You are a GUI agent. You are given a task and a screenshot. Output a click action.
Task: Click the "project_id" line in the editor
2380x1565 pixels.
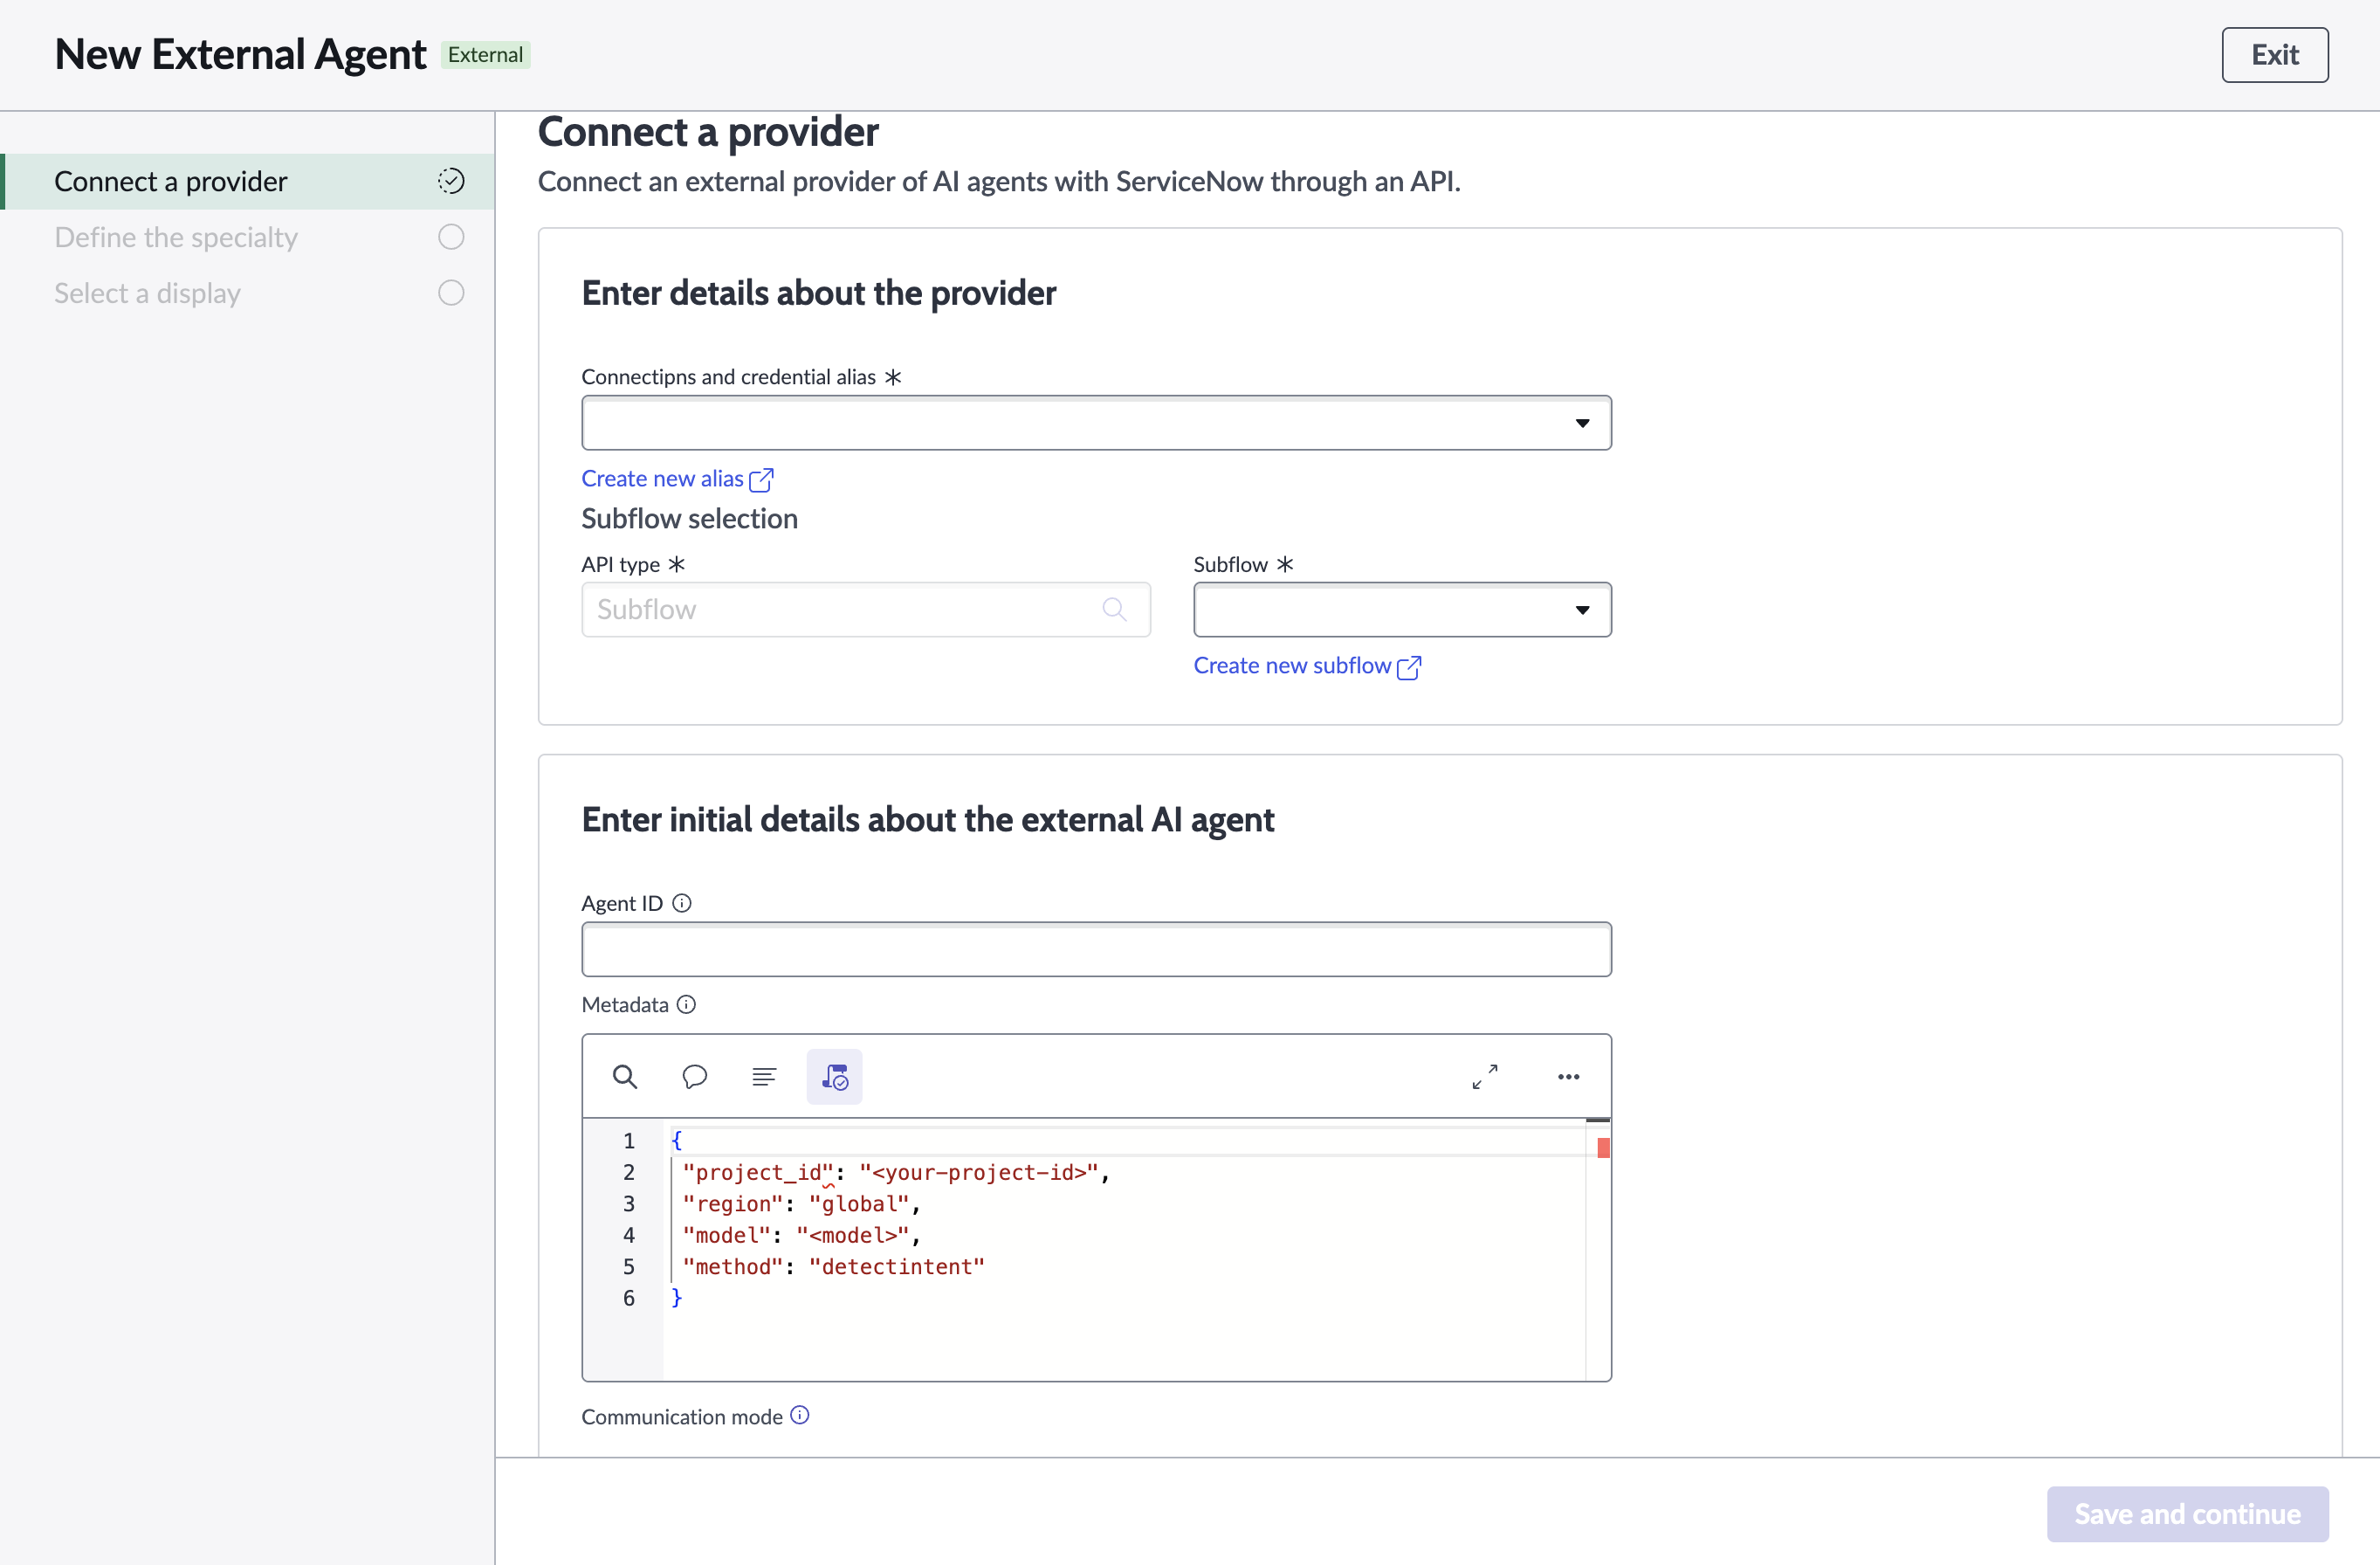tap(896, 1172)
